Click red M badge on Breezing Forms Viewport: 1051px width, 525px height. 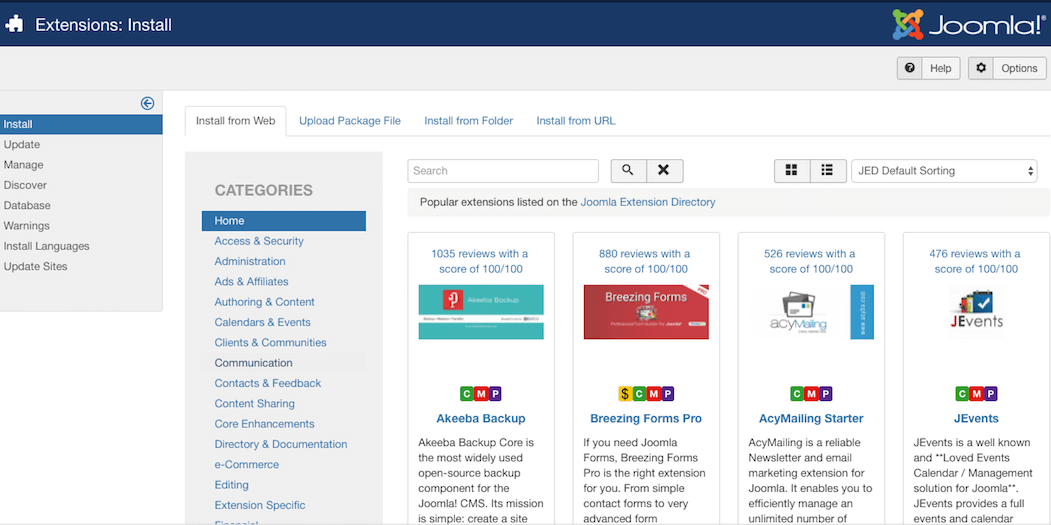[654, 394]
